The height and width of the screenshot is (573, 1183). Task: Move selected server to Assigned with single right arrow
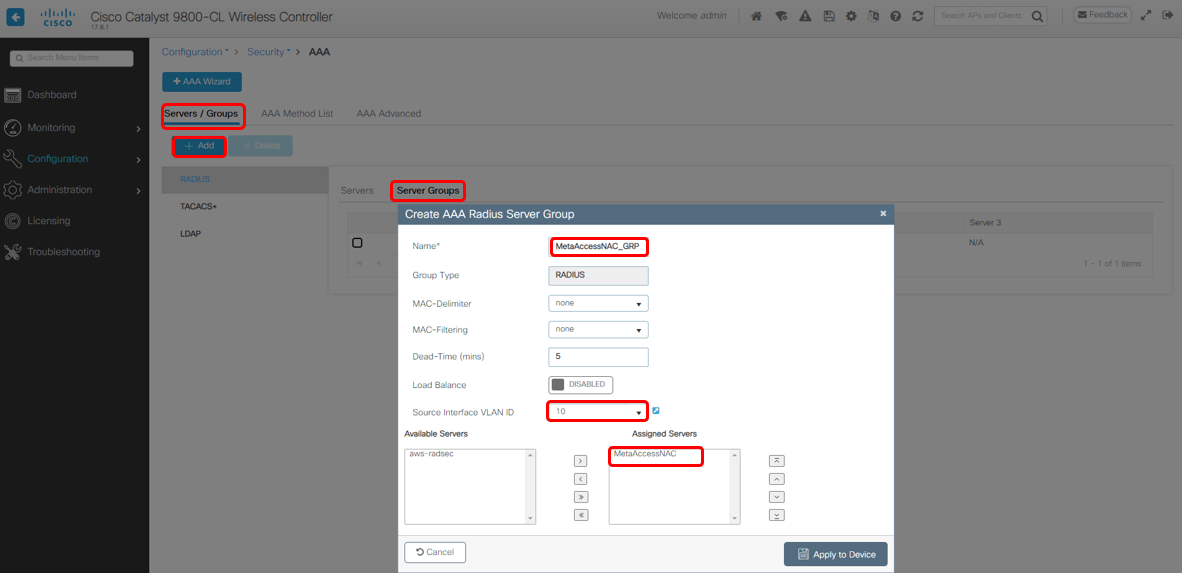coord(581,461)
